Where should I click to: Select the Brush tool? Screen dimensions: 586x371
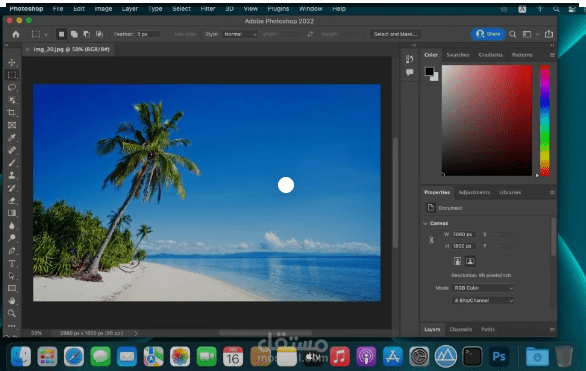click(x=12, y=163)
